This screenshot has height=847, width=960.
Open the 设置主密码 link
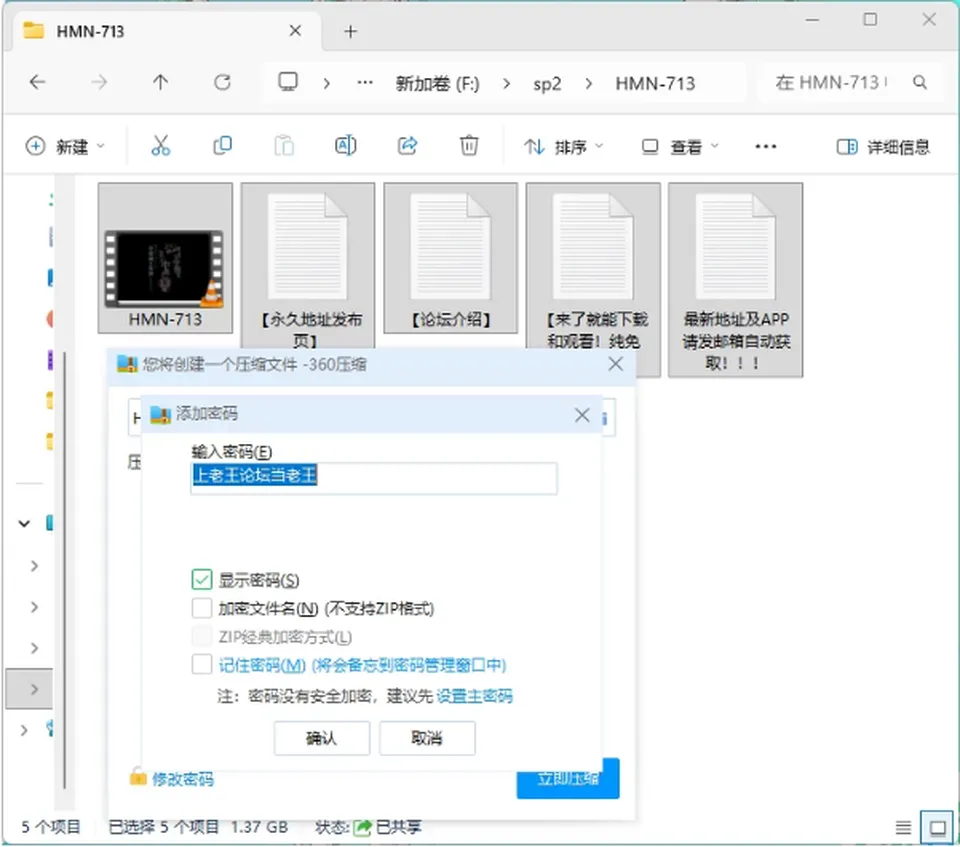pyautogui.click(x=474, y=696)
